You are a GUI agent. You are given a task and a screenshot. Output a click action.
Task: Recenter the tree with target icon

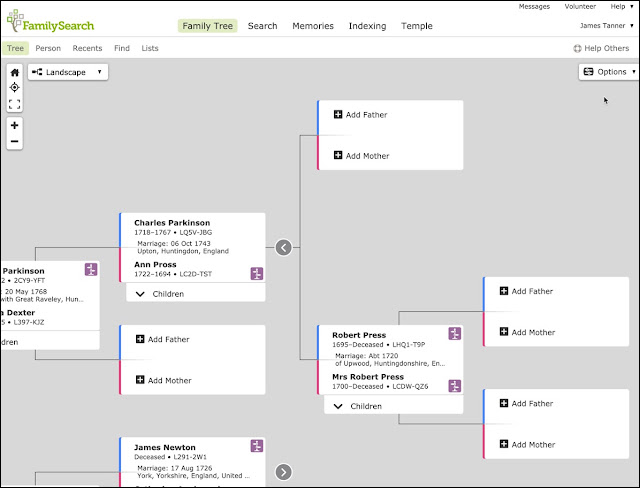(x=15, y=87)
